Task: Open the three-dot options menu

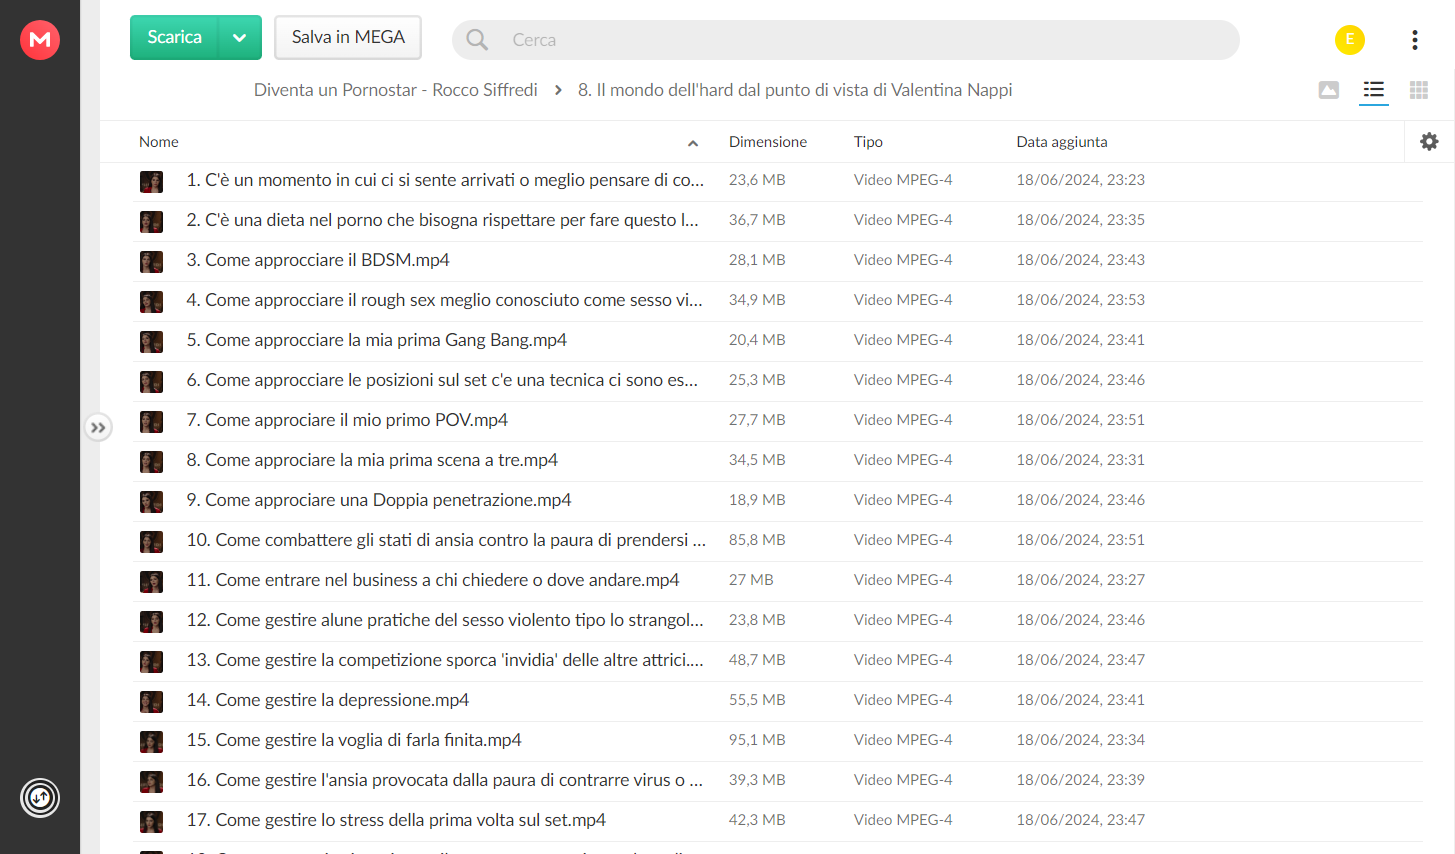Action: [x=1414, y=40]
